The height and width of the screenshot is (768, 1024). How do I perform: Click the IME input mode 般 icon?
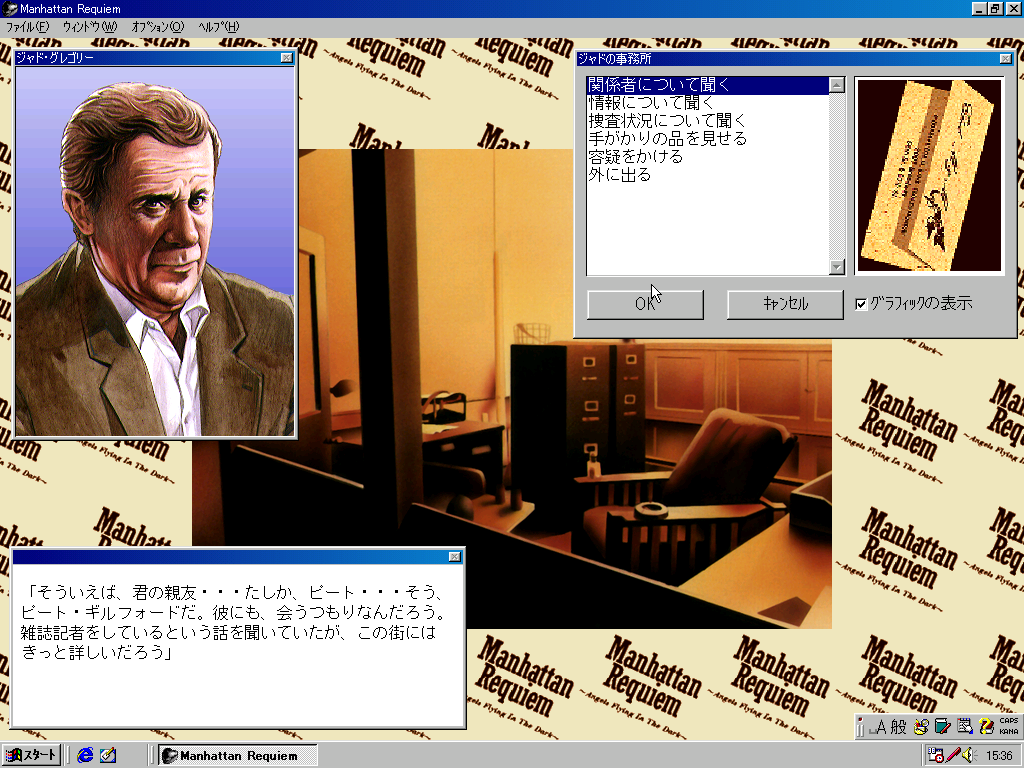(x=900, y=727)
